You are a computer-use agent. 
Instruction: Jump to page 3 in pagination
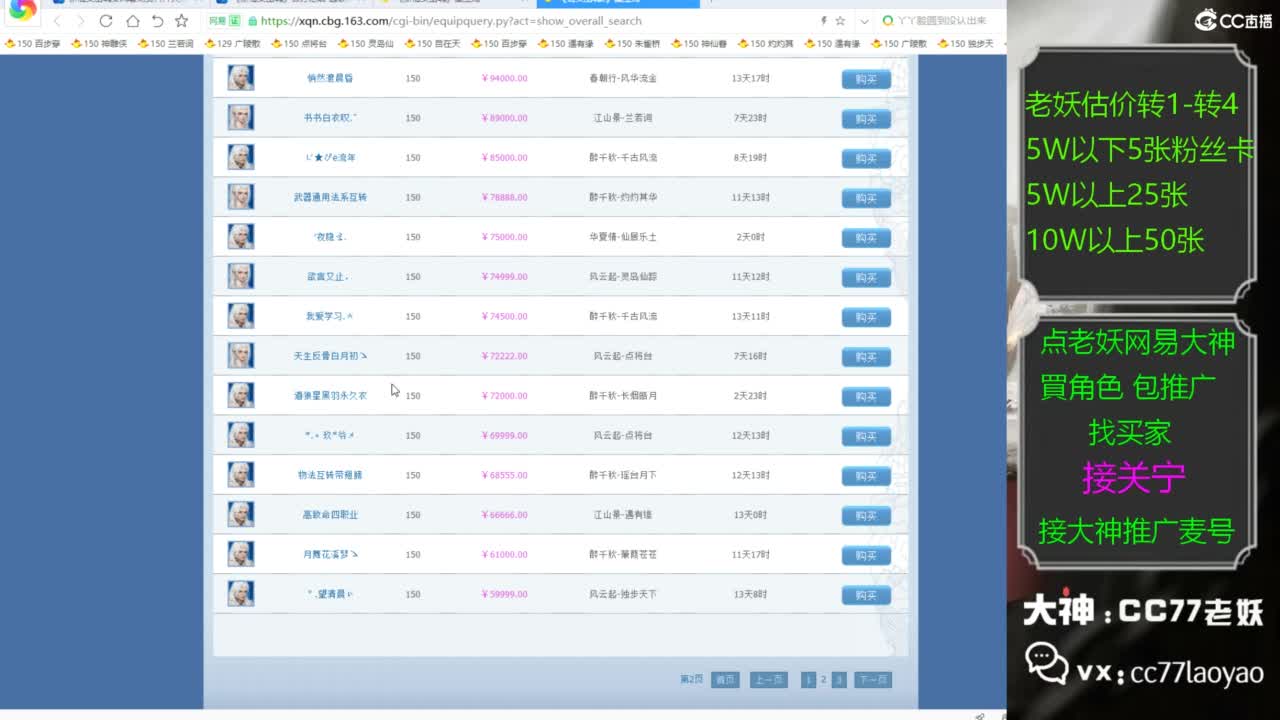pos(839,680)
